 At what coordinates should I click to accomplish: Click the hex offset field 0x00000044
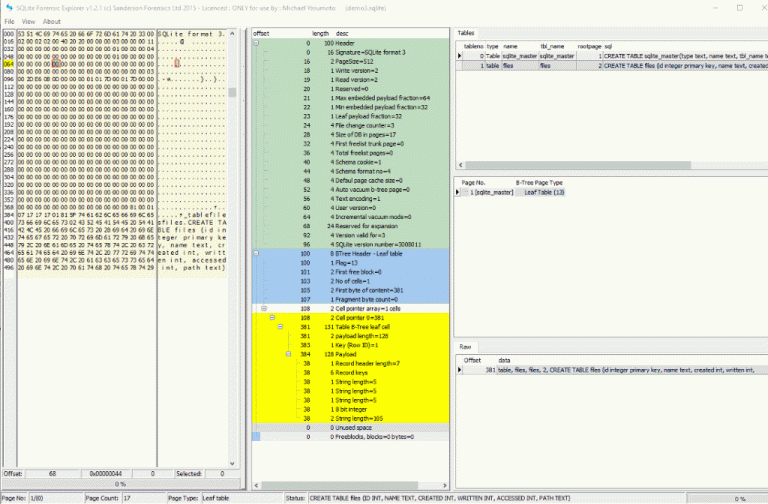pyautogui.click(x=105, y=474)
